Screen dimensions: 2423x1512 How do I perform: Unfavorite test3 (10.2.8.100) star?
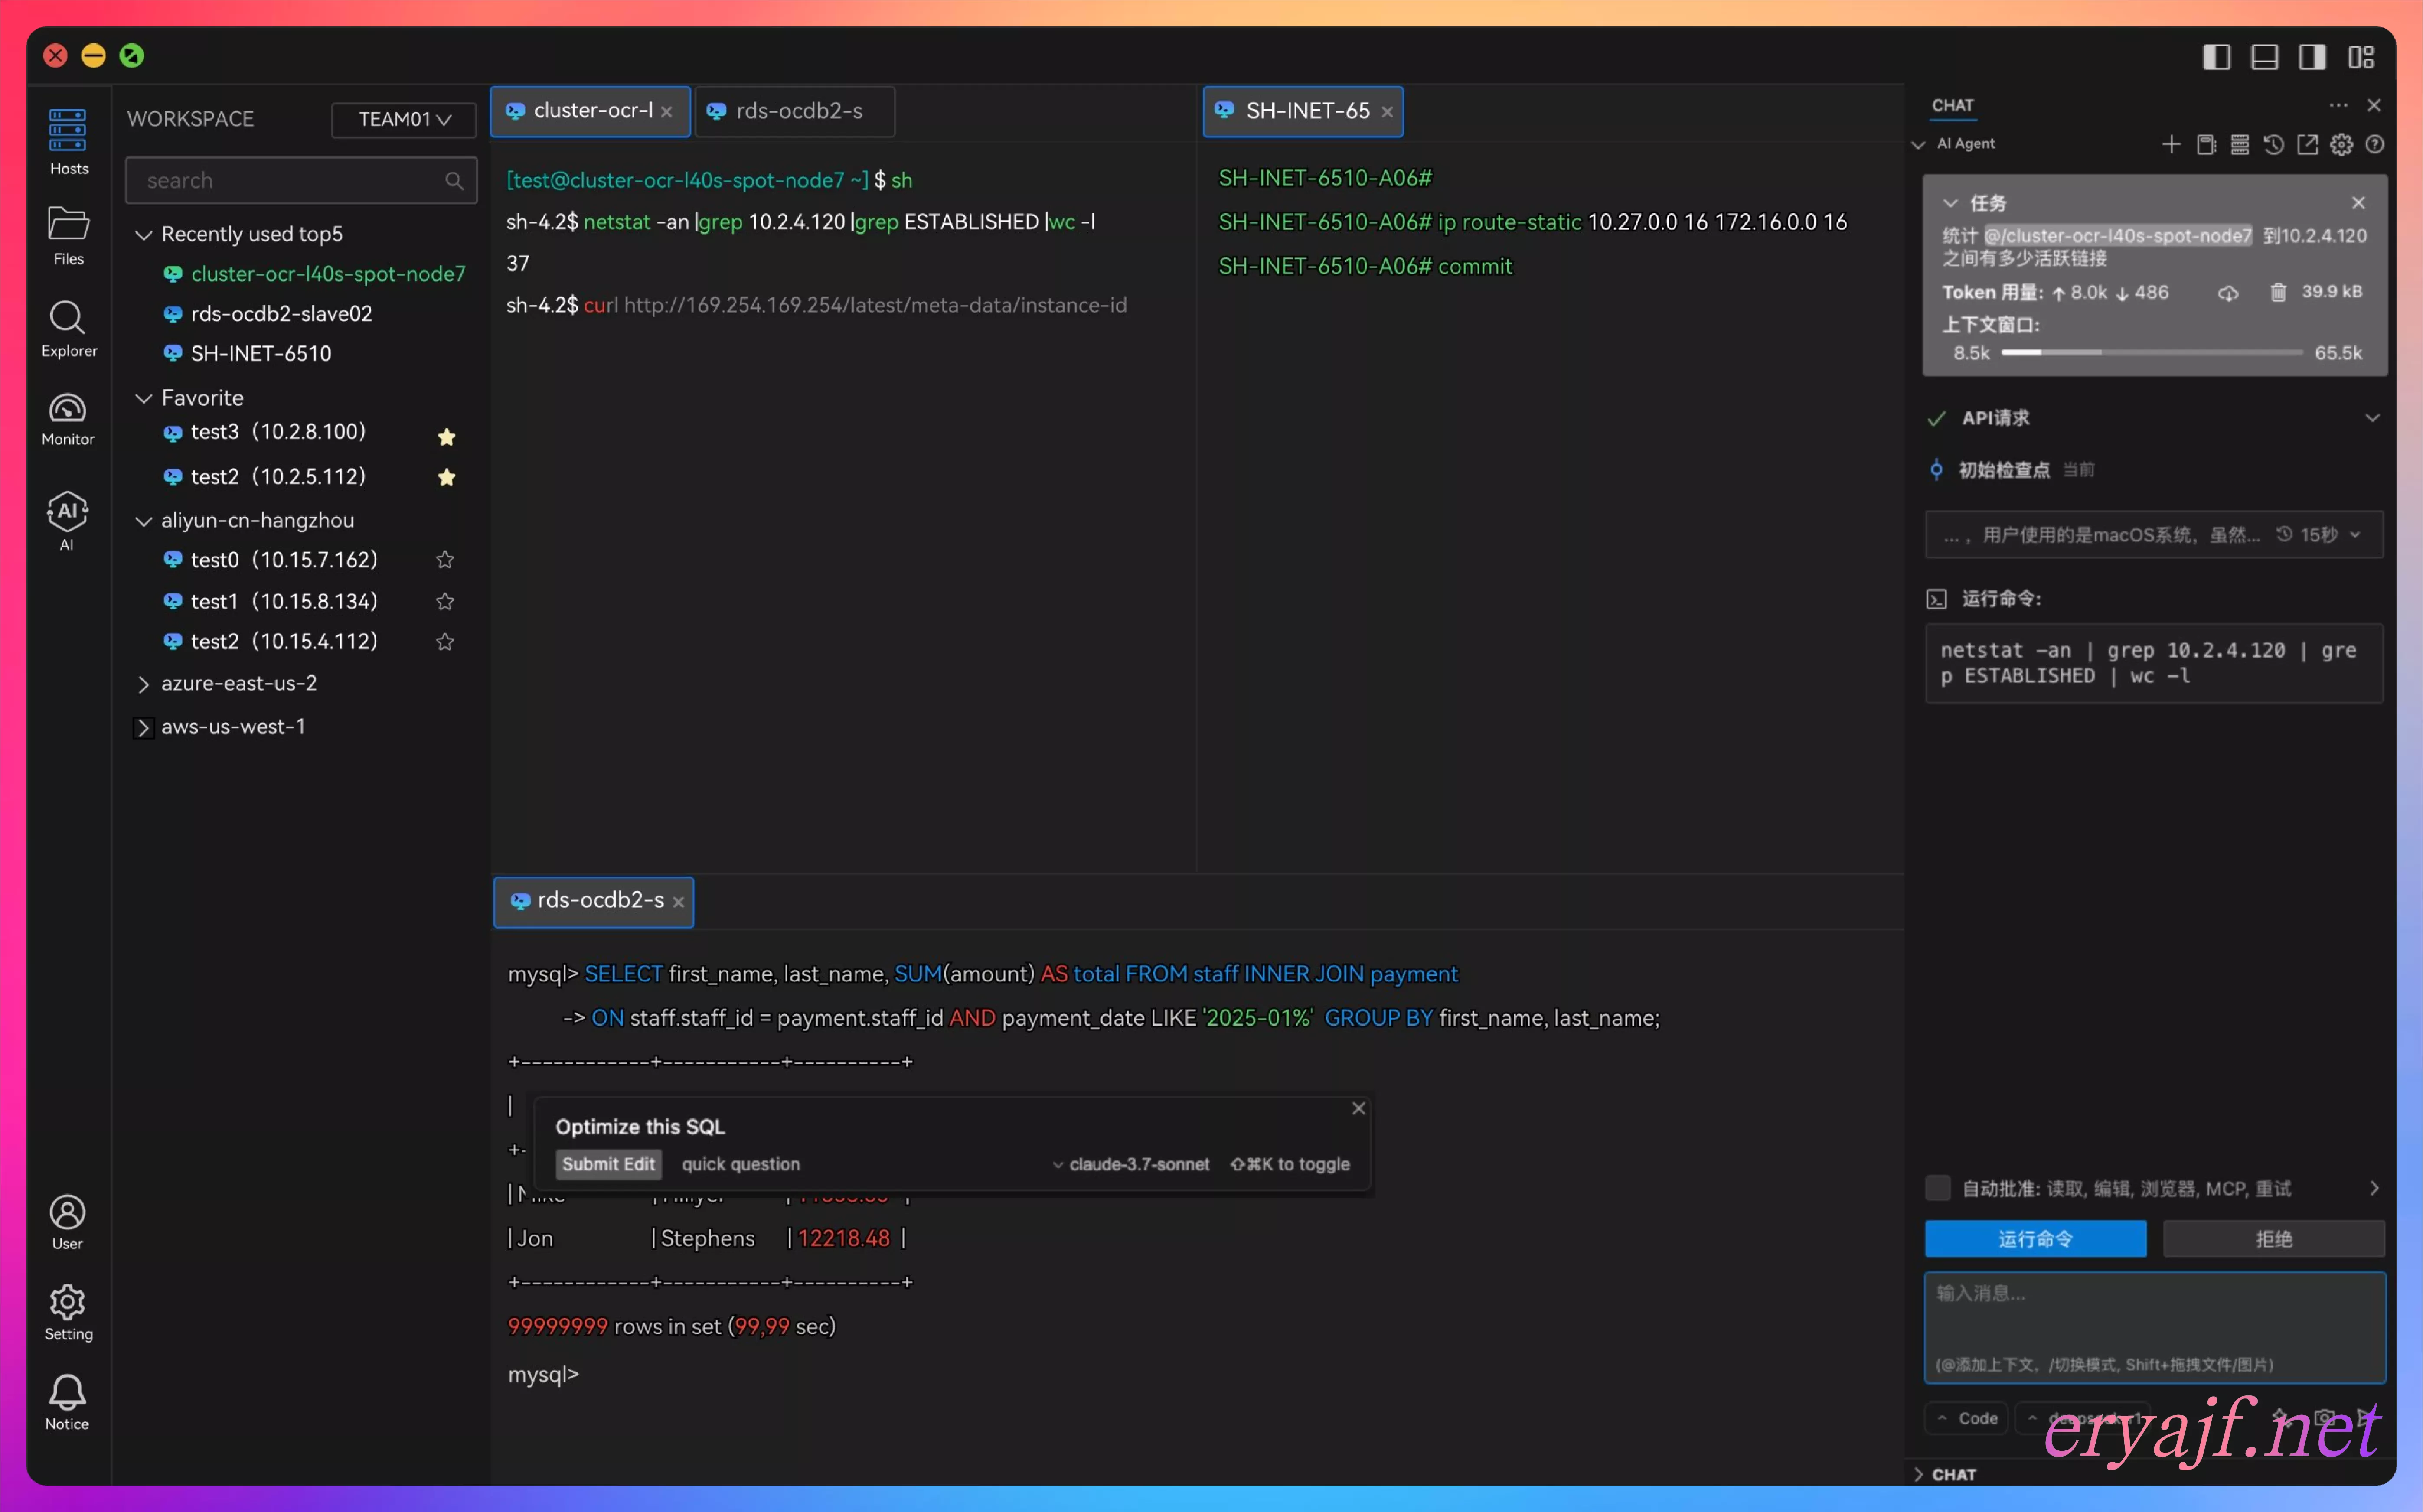pos(446,436)
